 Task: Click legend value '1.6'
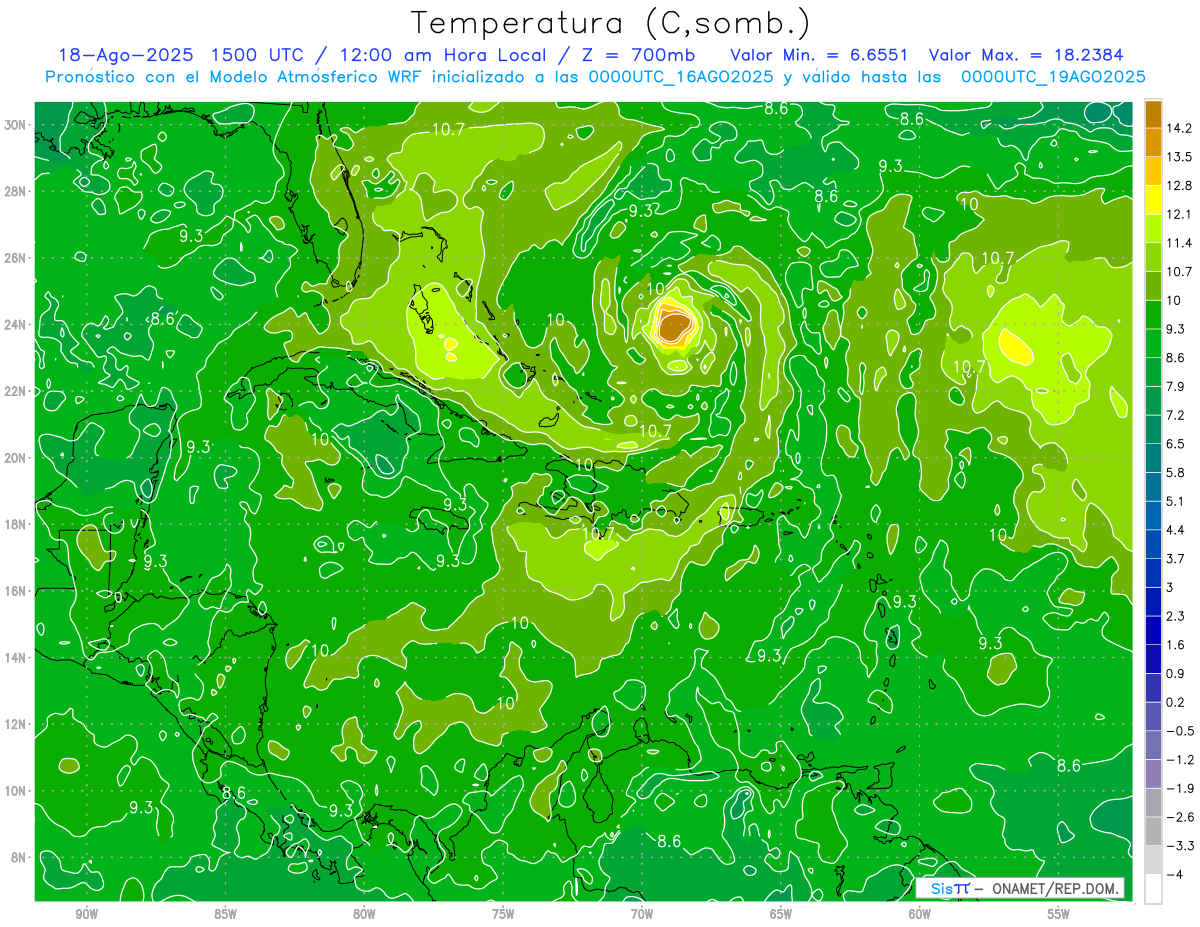pyautogui.click(x=1175, y=645)
